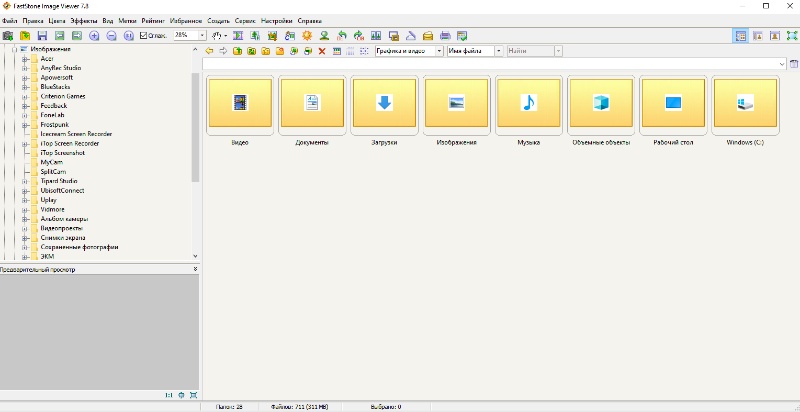This screenshot has height=412, width=800.
Task: Click the email envelope toolbar icon
Action: tap(428, 35)
